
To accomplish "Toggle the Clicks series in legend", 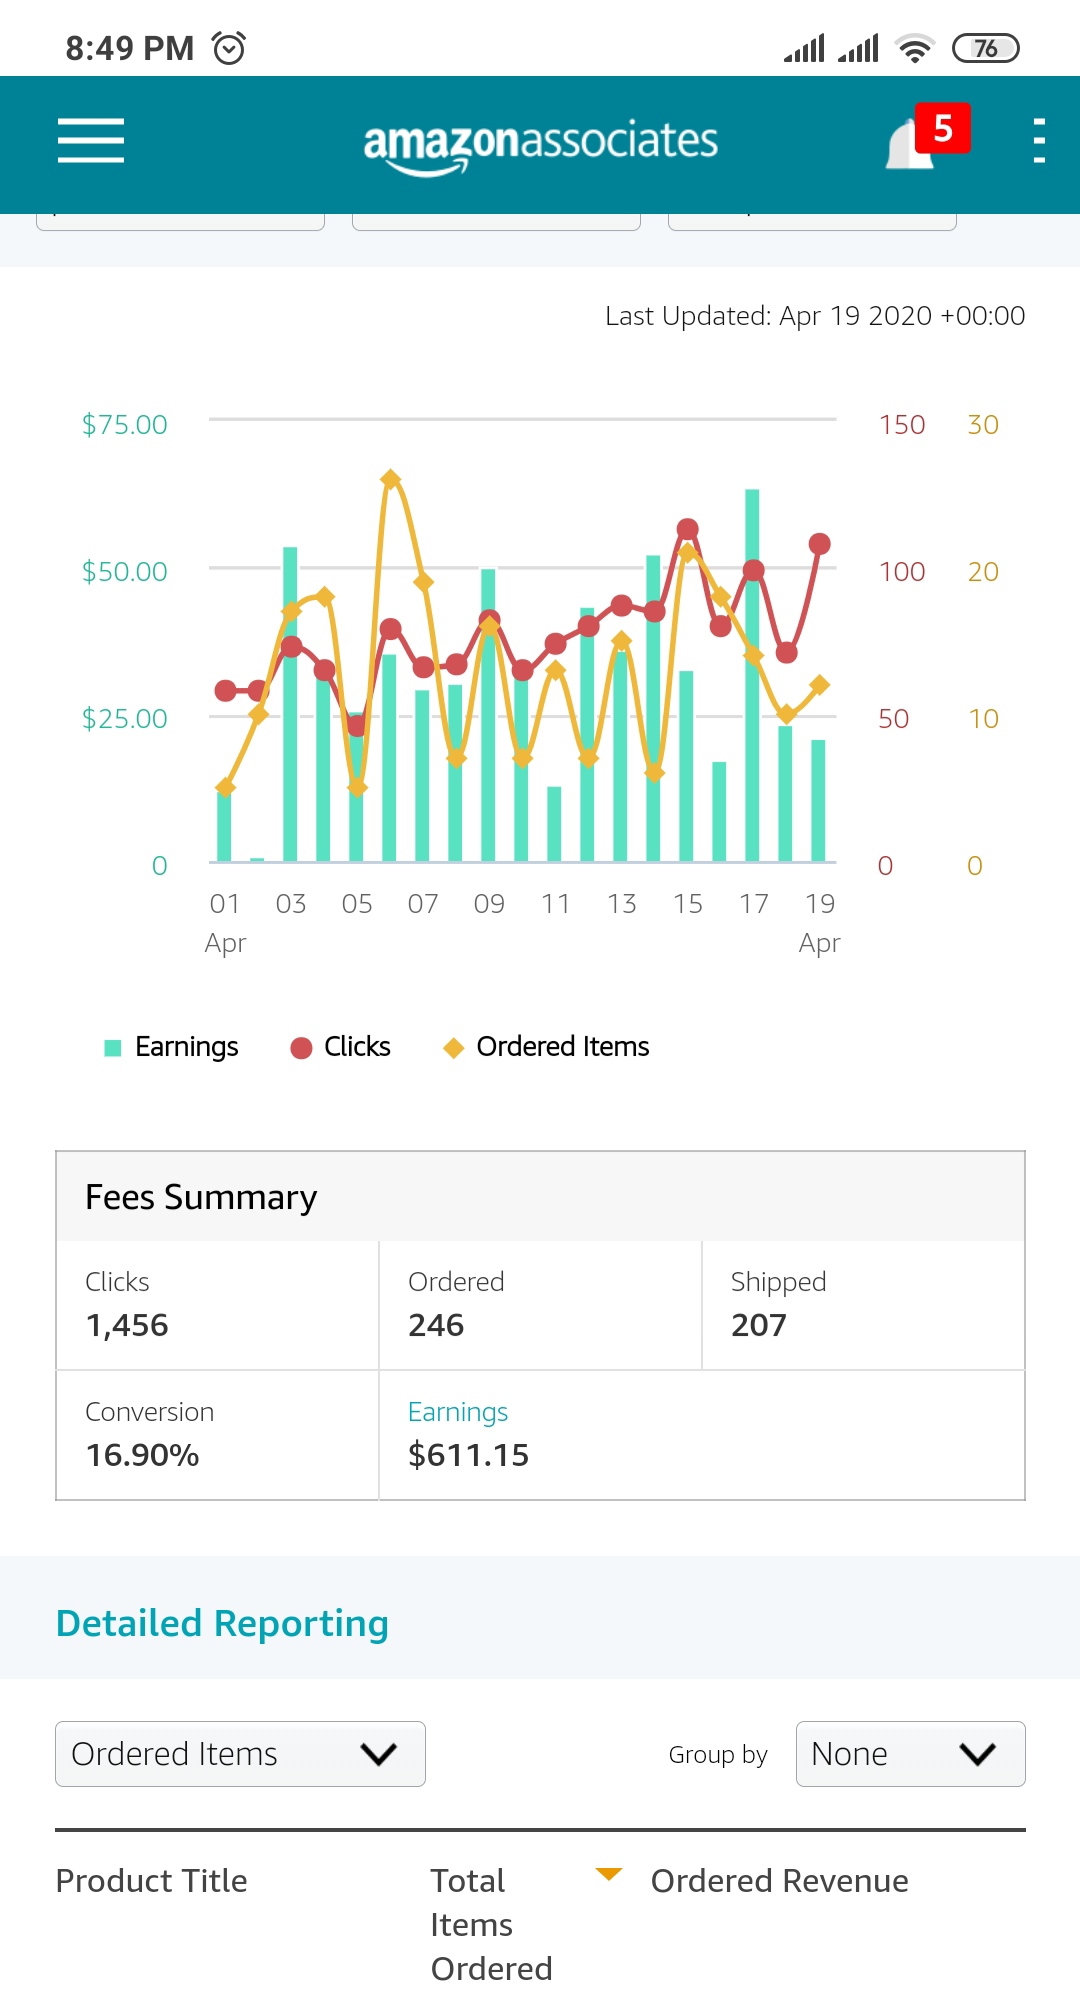I will 341,1047.
